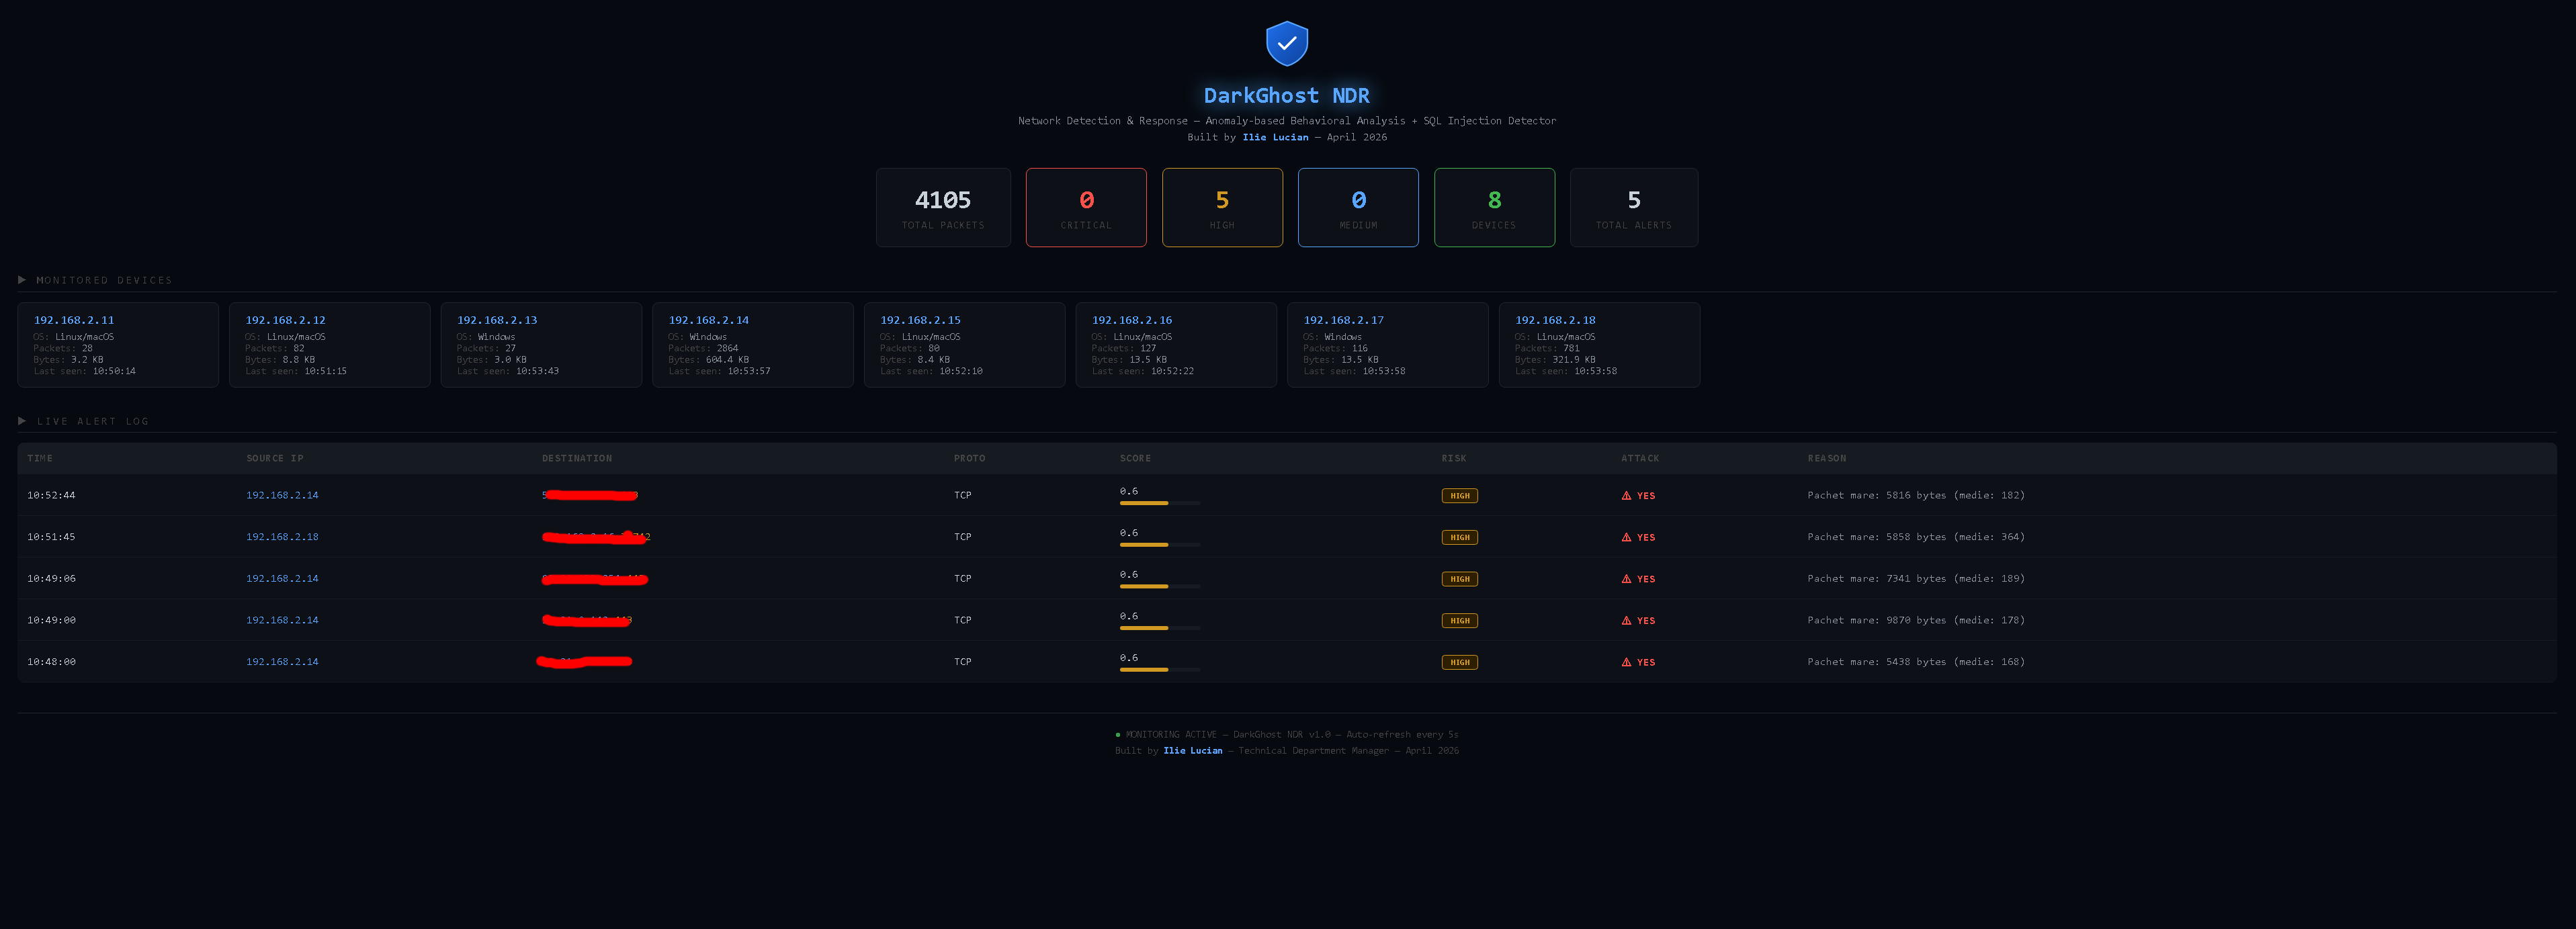Click the HIGH risk badge at 10:52:44
Viewport: 2576px width, 929px height.
(x=1459, y=496)
